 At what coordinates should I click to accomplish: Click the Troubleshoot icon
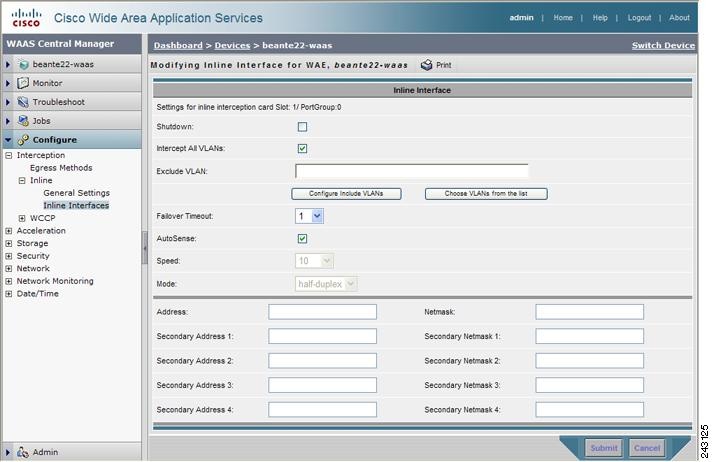(23, 102)
